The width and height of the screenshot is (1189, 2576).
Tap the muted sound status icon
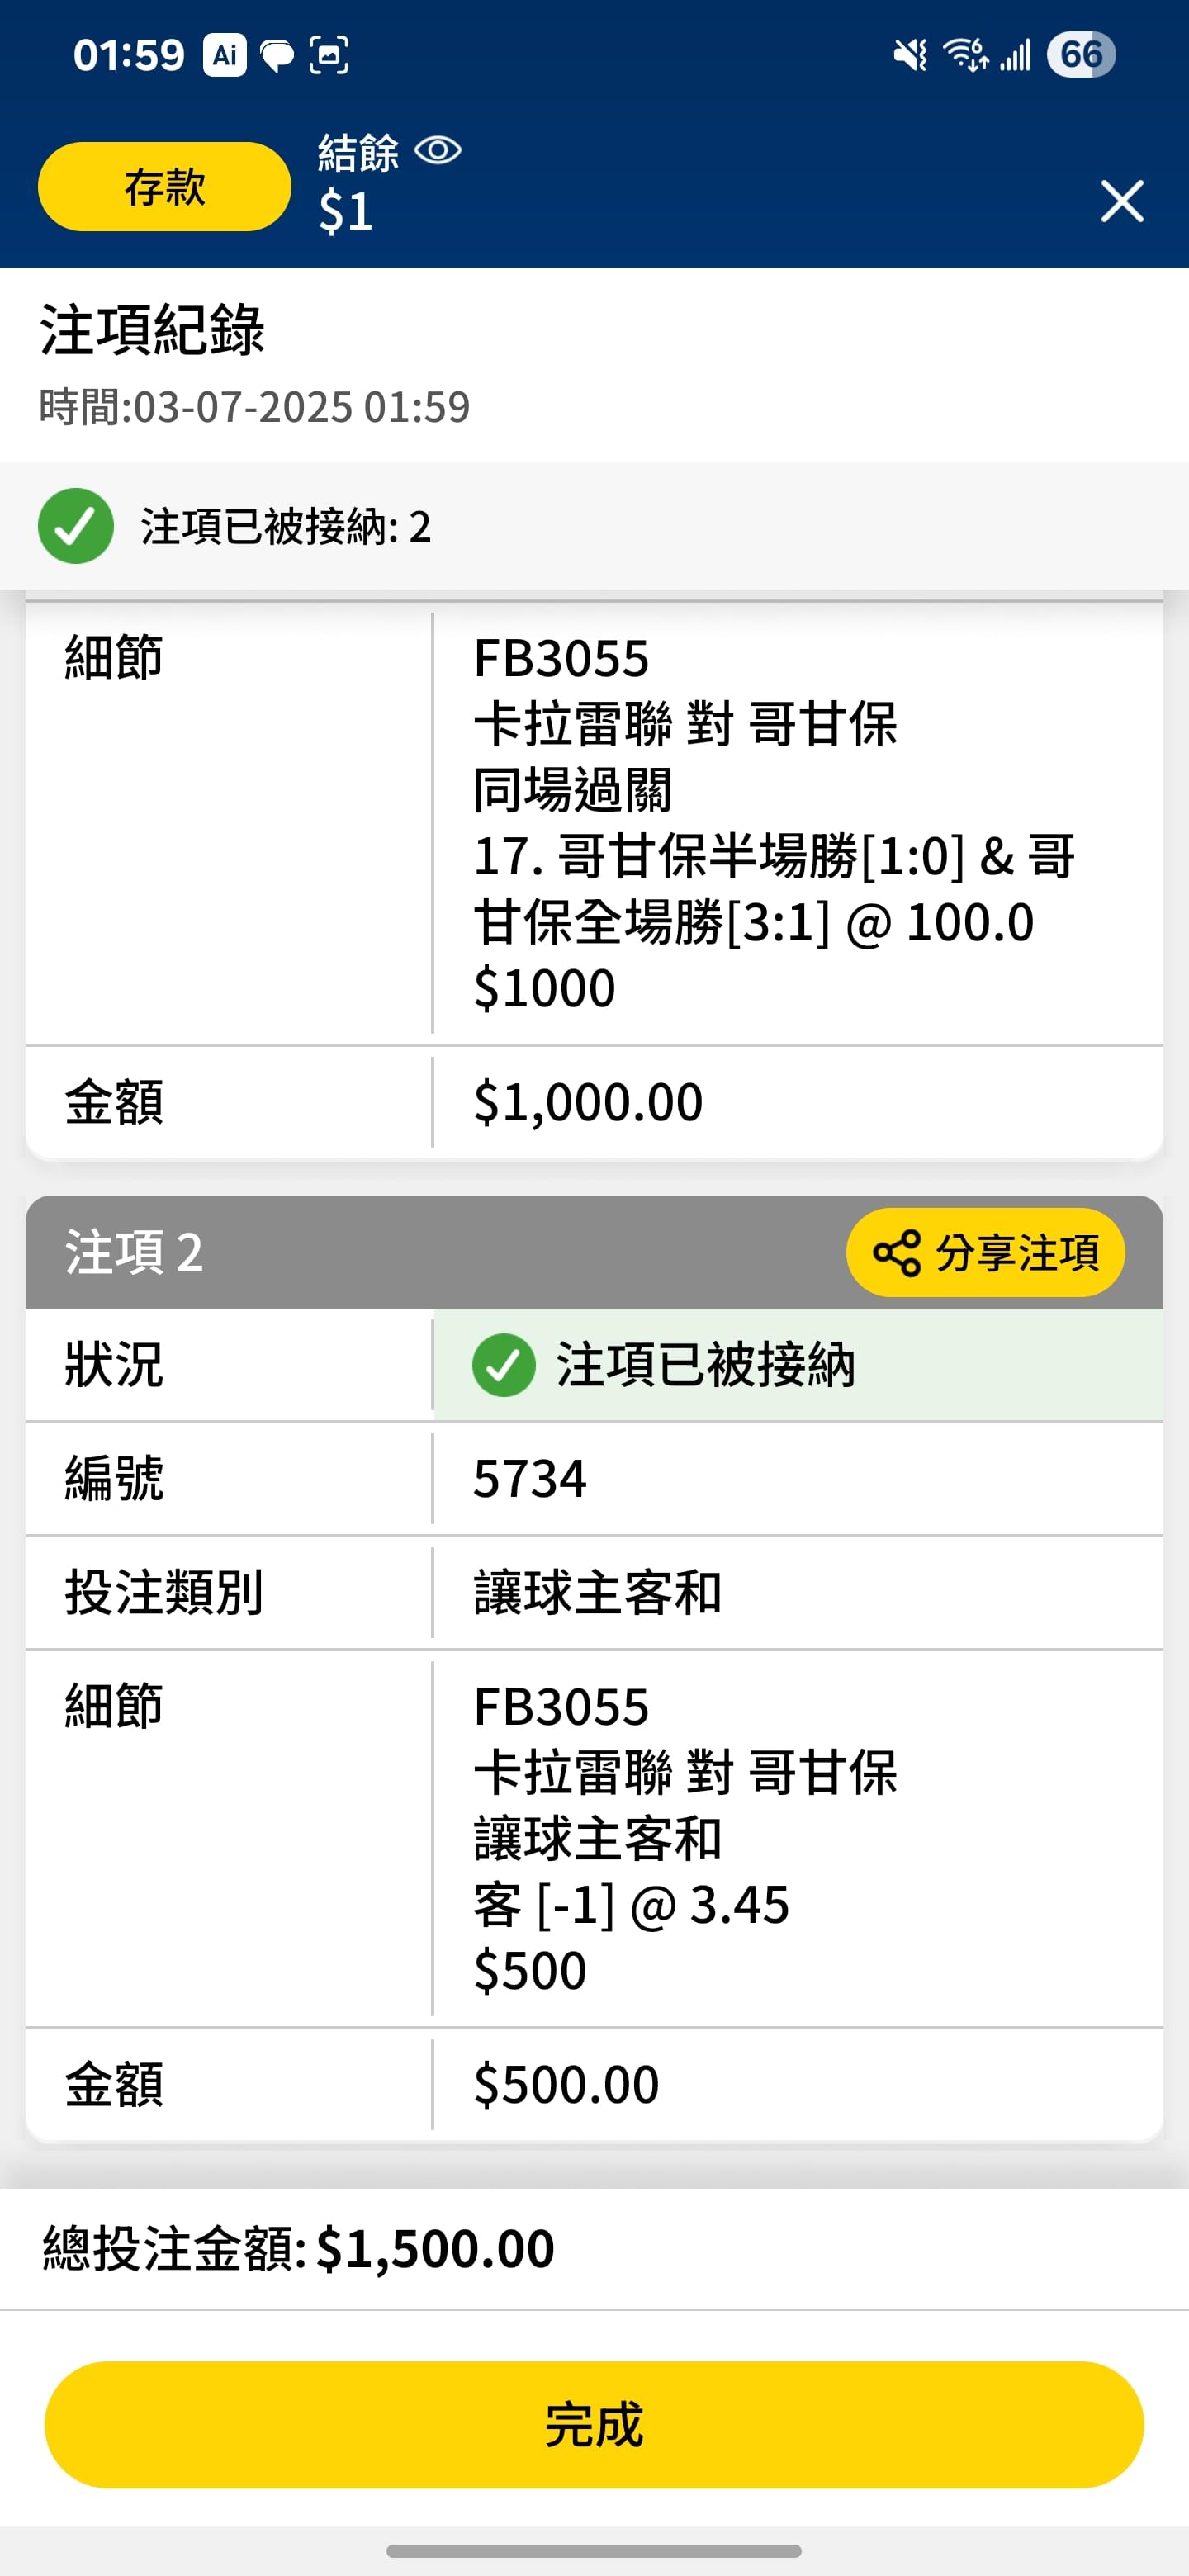(x=910, y=55)
